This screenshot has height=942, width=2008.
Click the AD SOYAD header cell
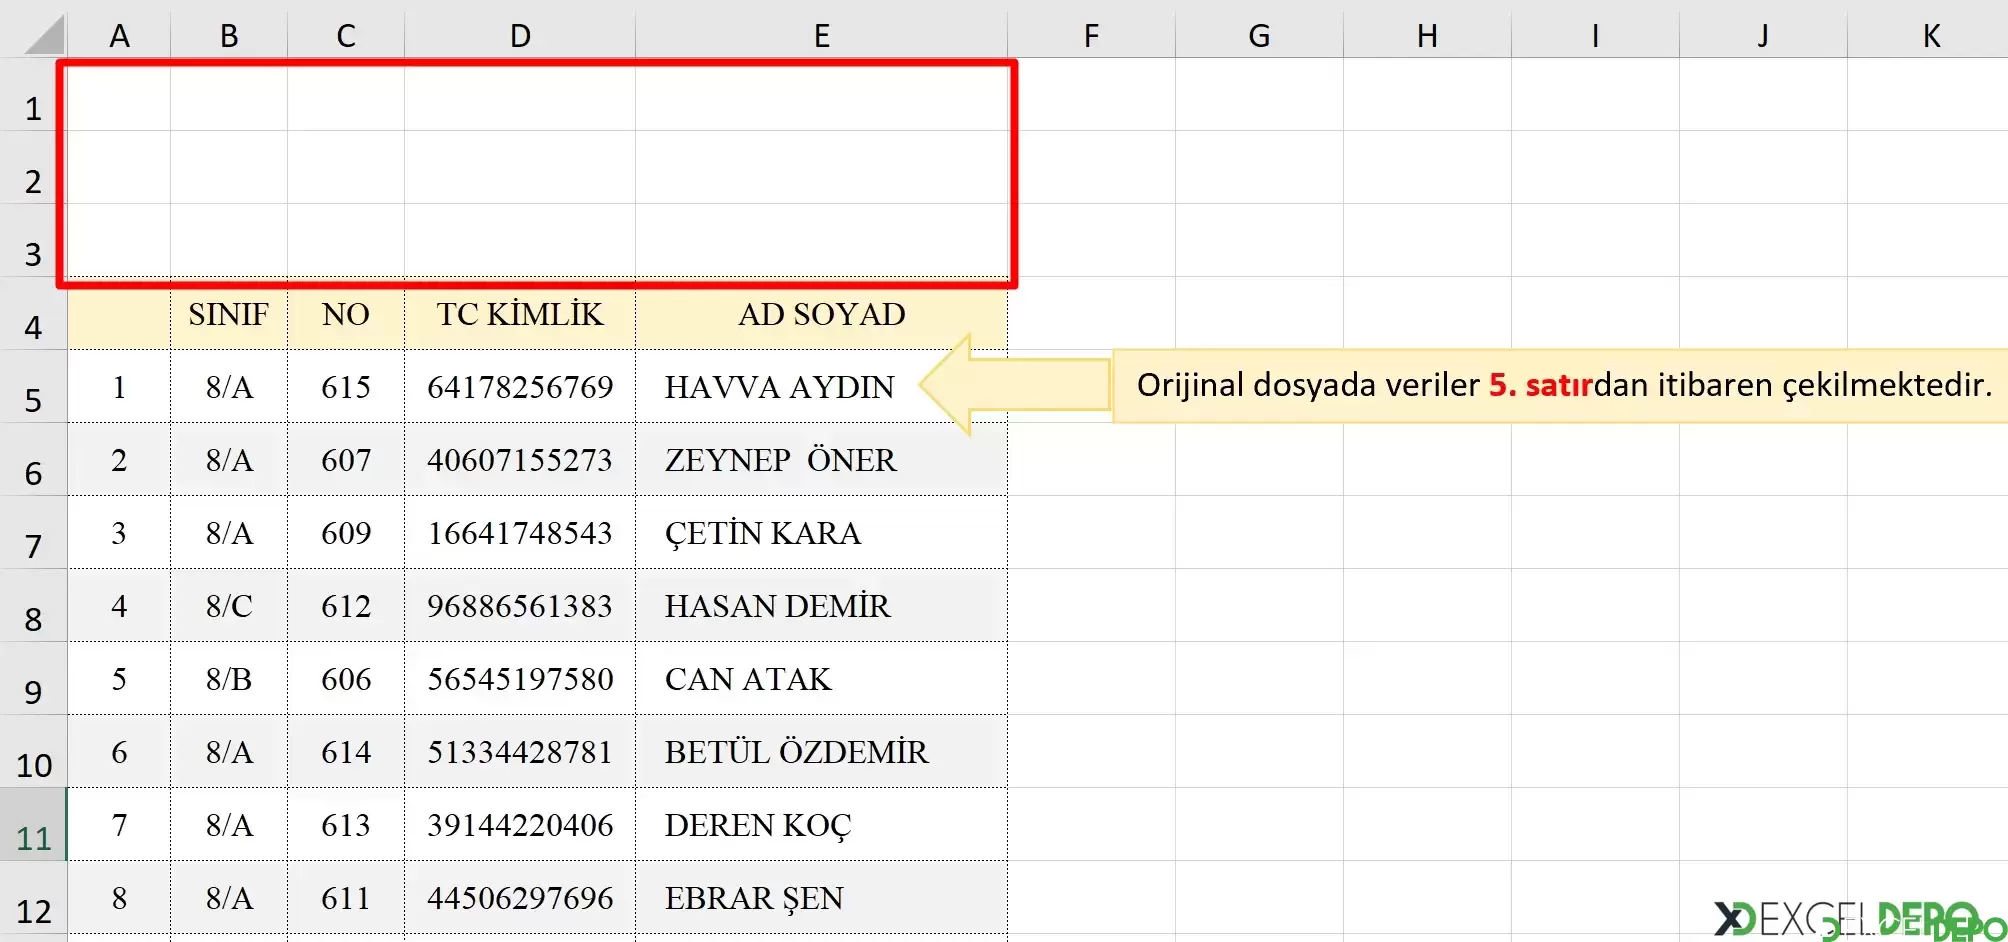pos(821,314)
